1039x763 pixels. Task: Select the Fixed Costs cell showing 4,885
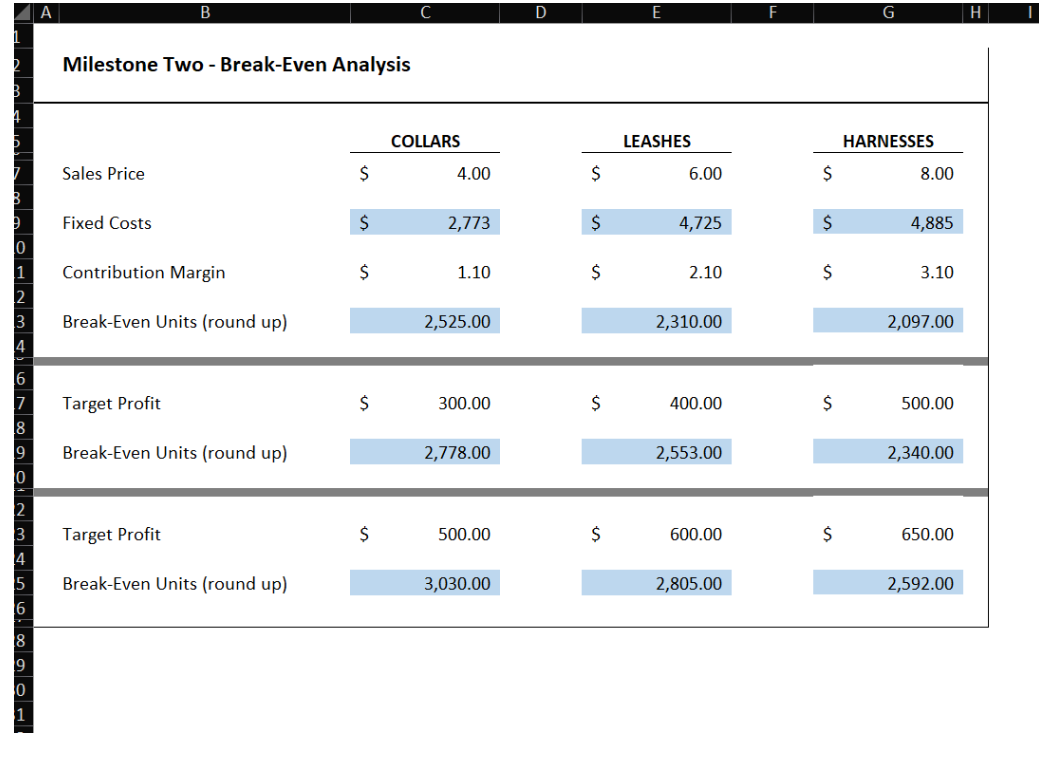click(x=887, y=222)
